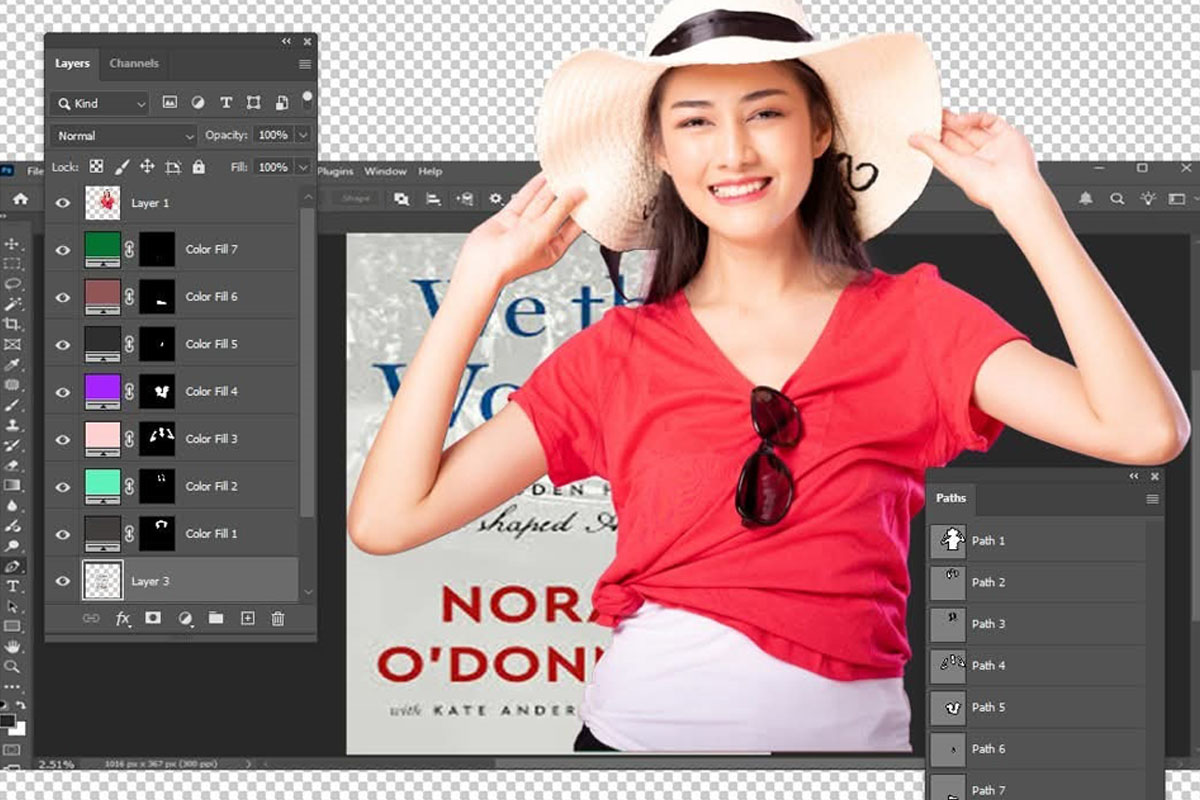Hide Layer 3 using its eye icon
This screenshot has height=800, width=1200.
(x=63, y=581)
